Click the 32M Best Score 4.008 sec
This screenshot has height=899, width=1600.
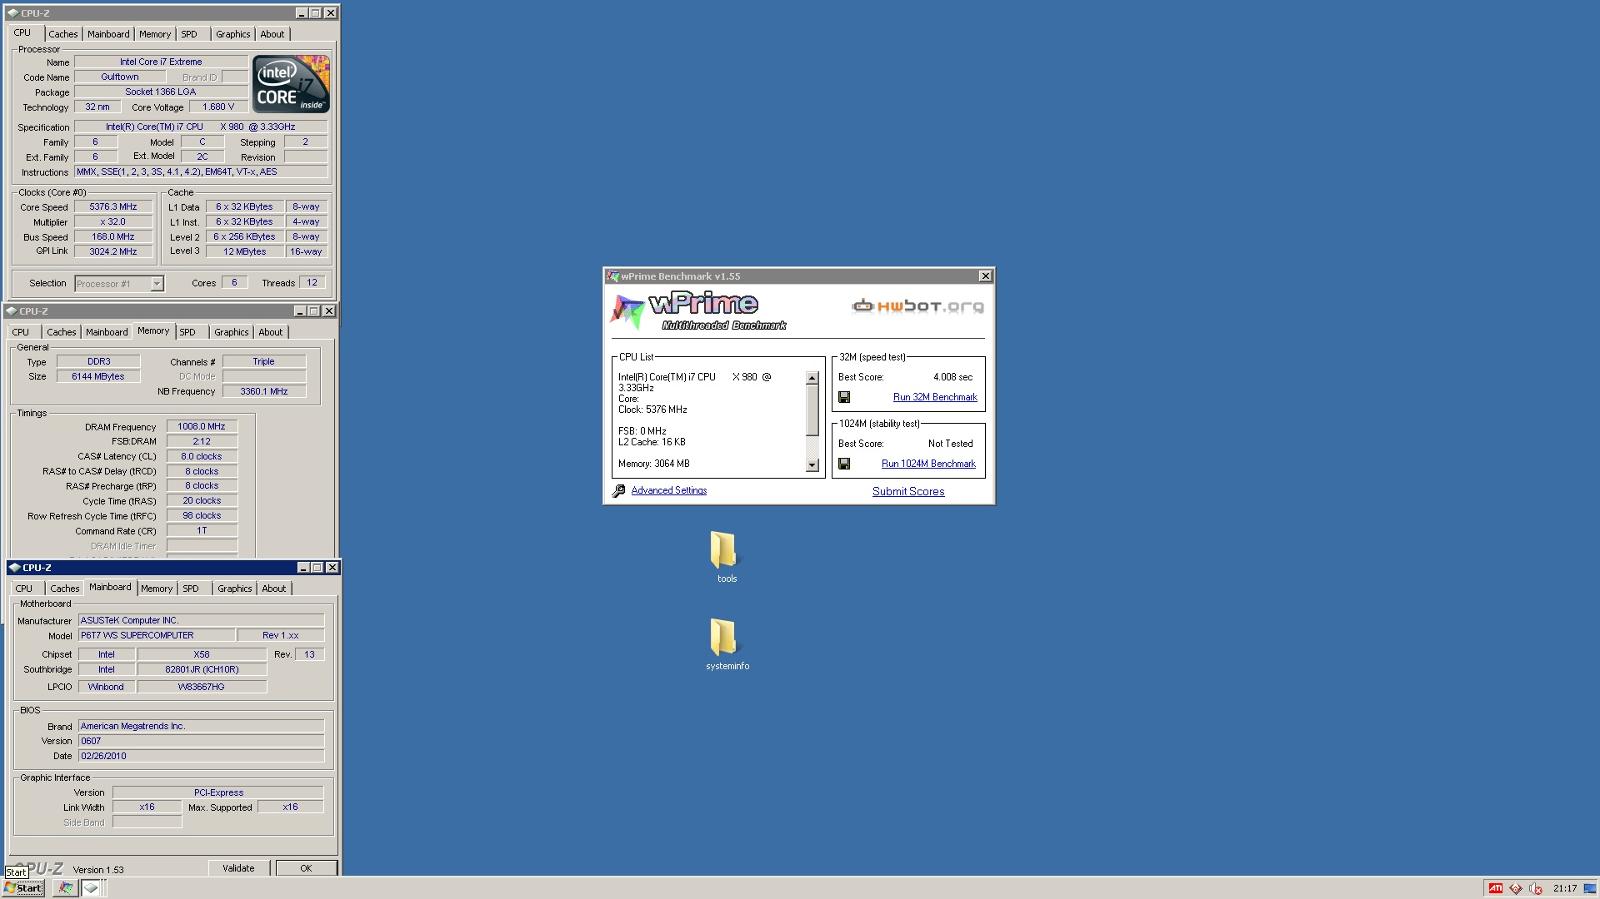[952, 377]
